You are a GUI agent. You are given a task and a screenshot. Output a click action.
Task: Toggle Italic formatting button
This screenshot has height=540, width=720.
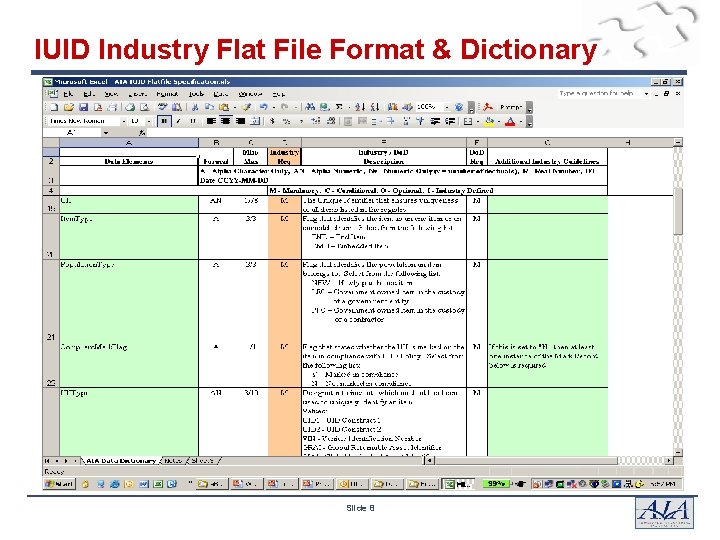(x=178, y=121)
